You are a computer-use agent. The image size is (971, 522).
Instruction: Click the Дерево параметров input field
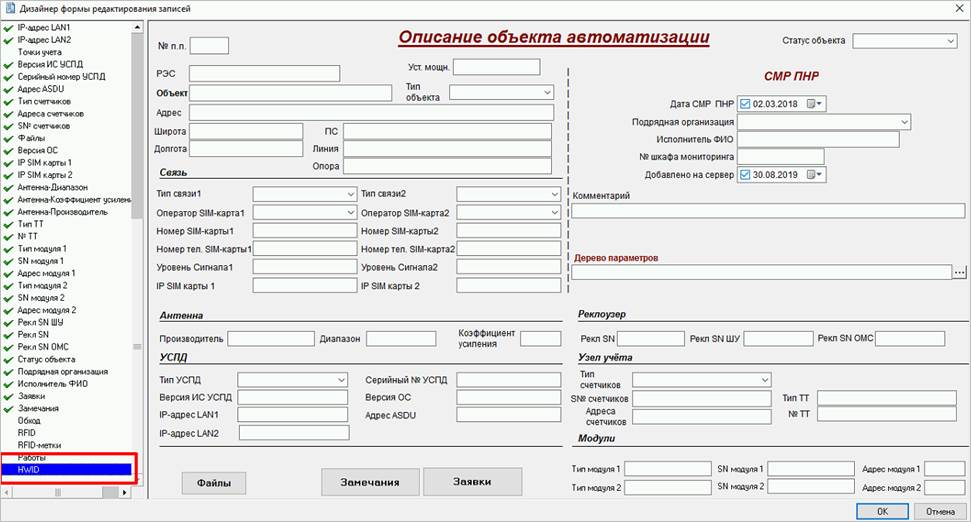762,272
